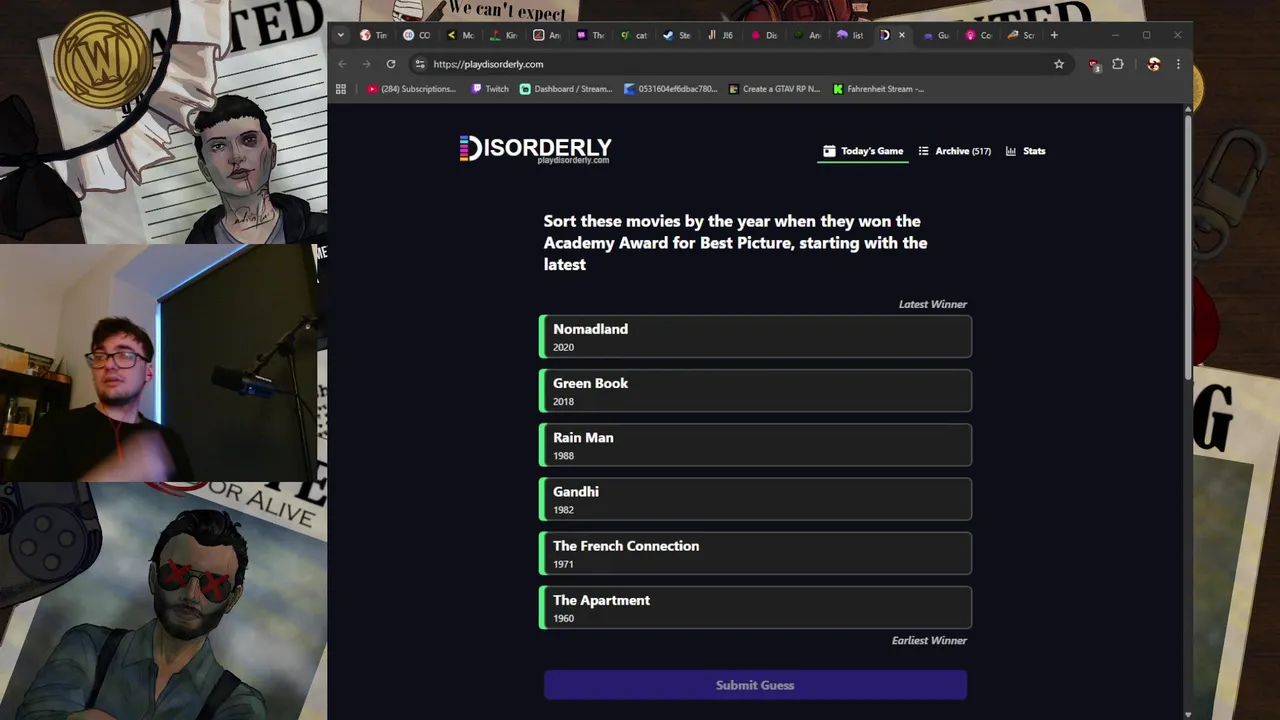1280x720 pixels.
Task: Select The French Connection movie card
Action: click(x=755, y=553)
